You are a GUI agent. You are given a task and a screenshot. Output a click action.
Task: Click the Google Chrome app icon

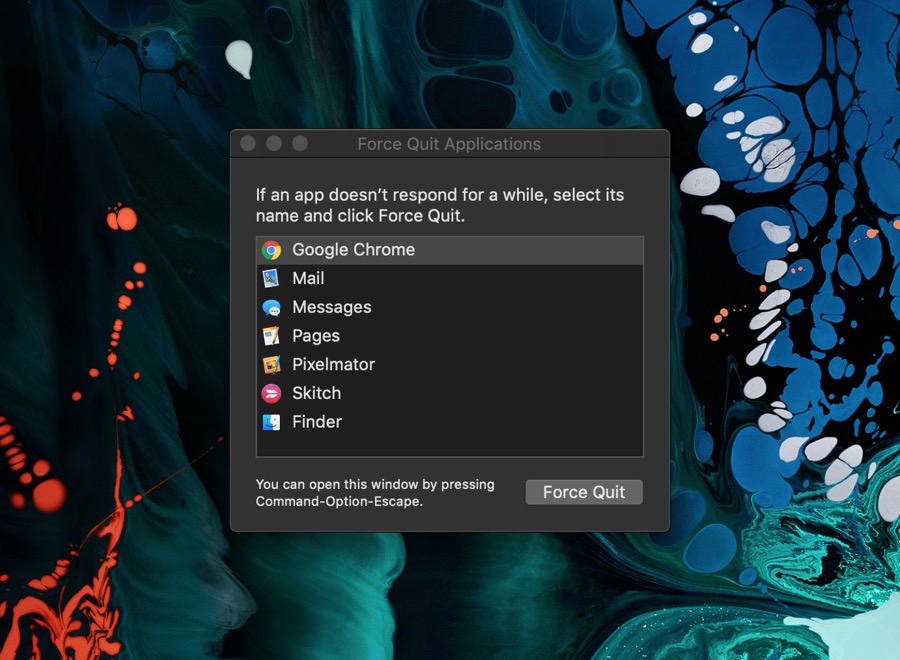271,250
